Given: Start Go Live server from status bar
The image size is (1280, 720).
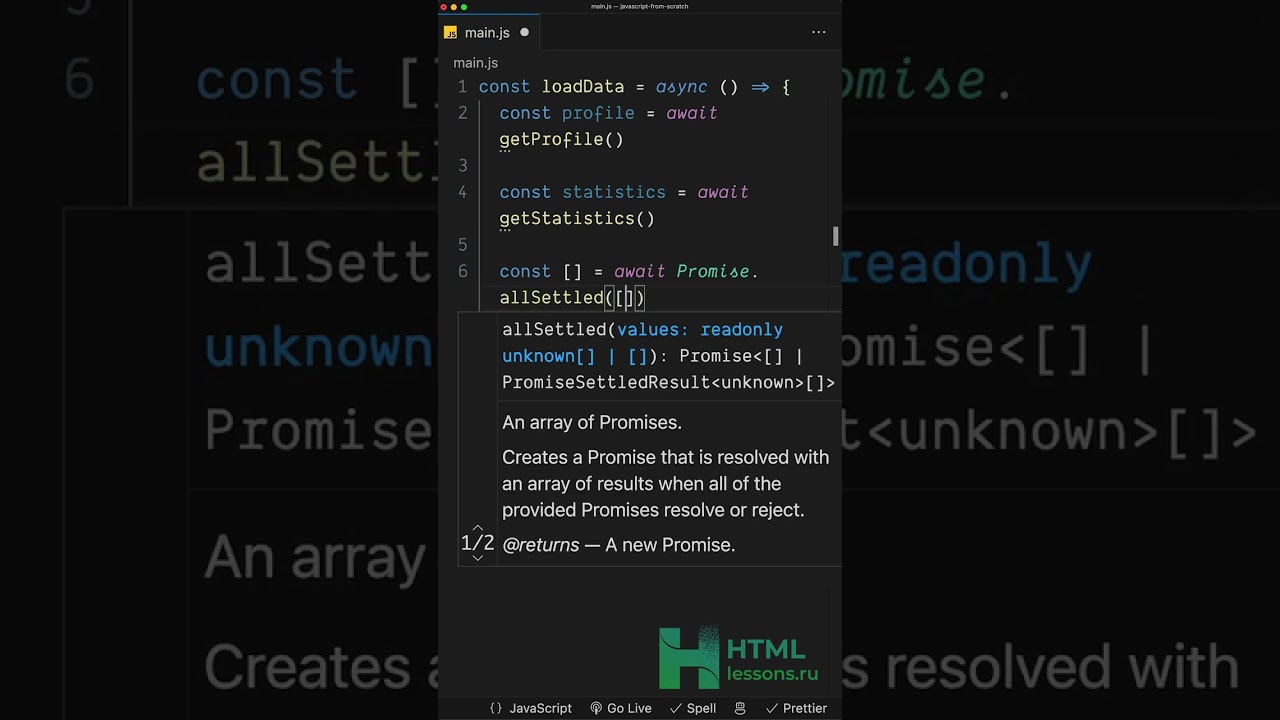Looking at the screenshot, I should coord(621,708).
